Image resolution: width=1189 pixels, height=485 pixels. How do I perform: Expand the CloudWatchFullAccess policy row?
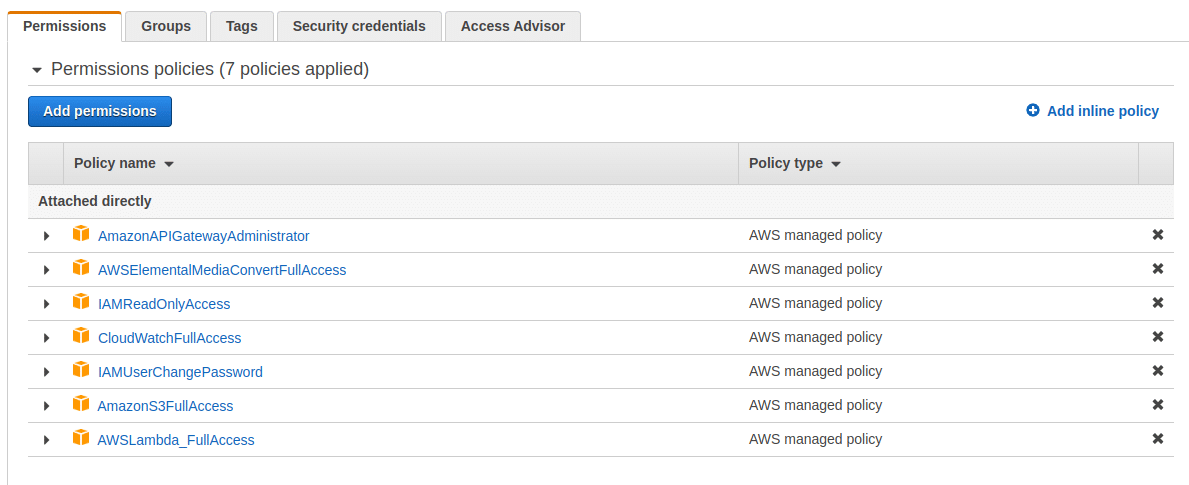(x=46, y=338)
